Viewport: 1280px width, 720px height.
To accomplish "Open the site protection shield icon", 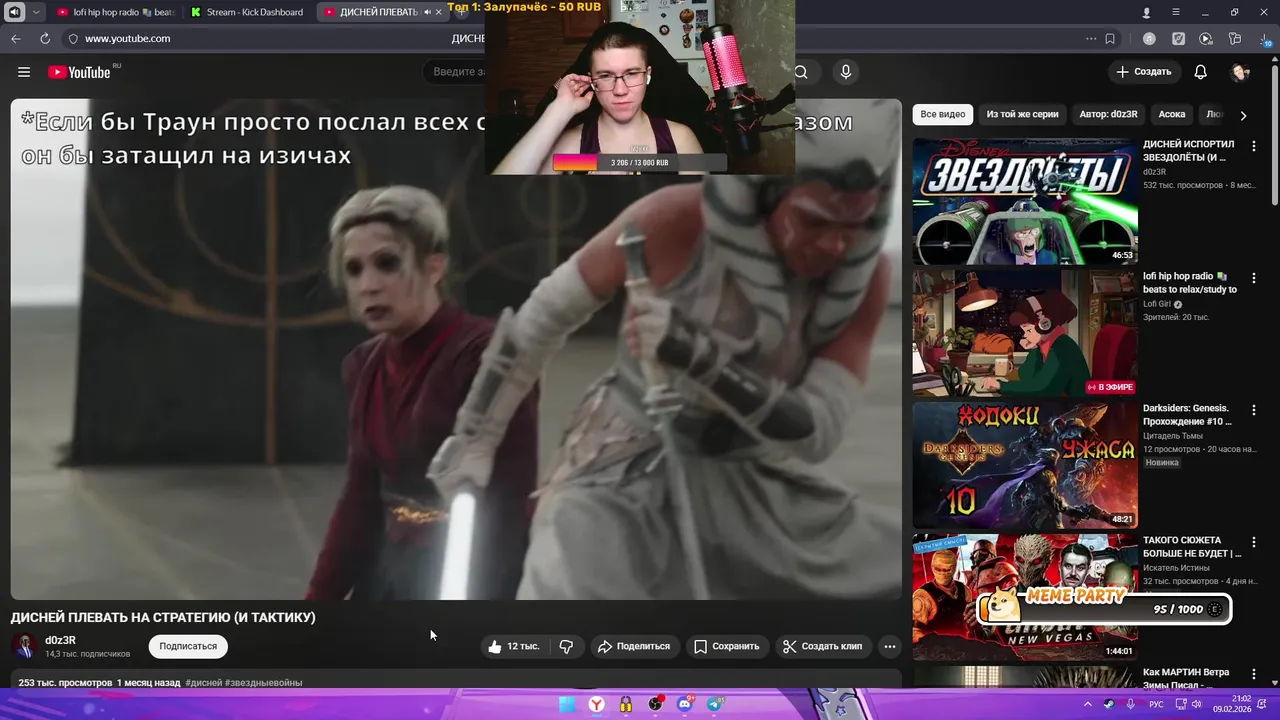I will [x=73, y=39].
